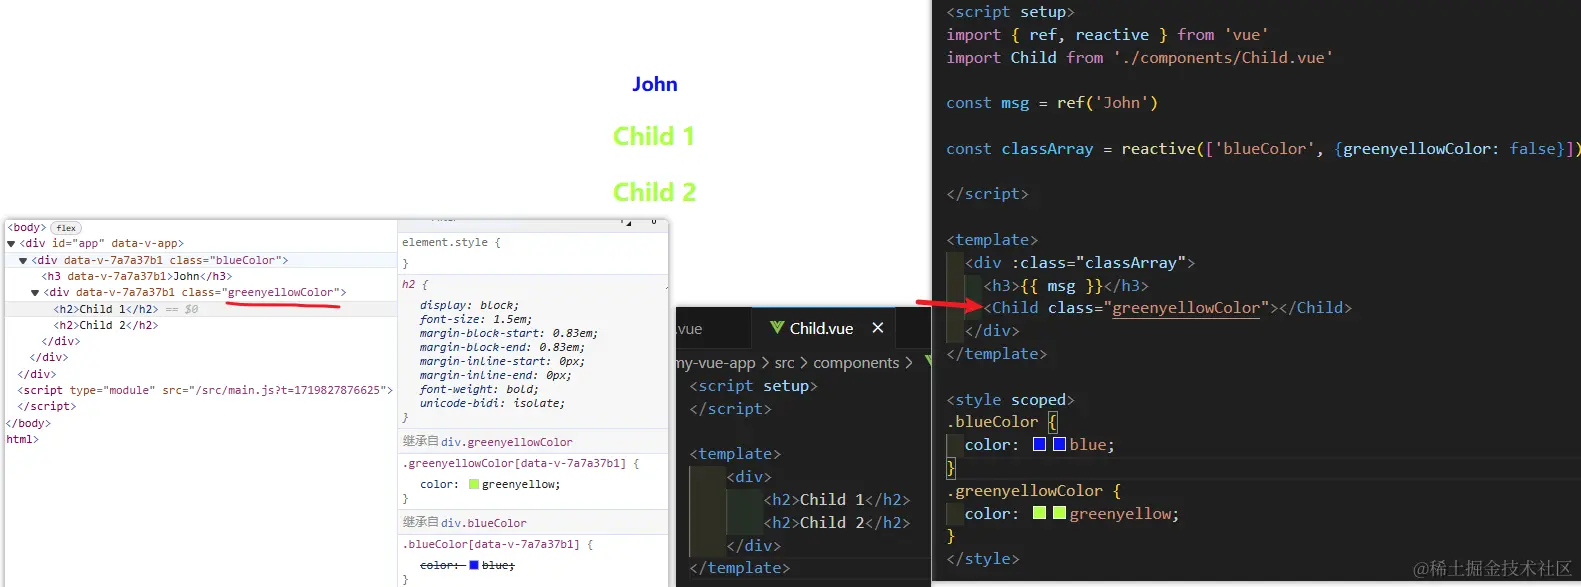The width and height of the screenshot is (1581, 587).
Task: Click the display: block declaration
Action: 469,306
